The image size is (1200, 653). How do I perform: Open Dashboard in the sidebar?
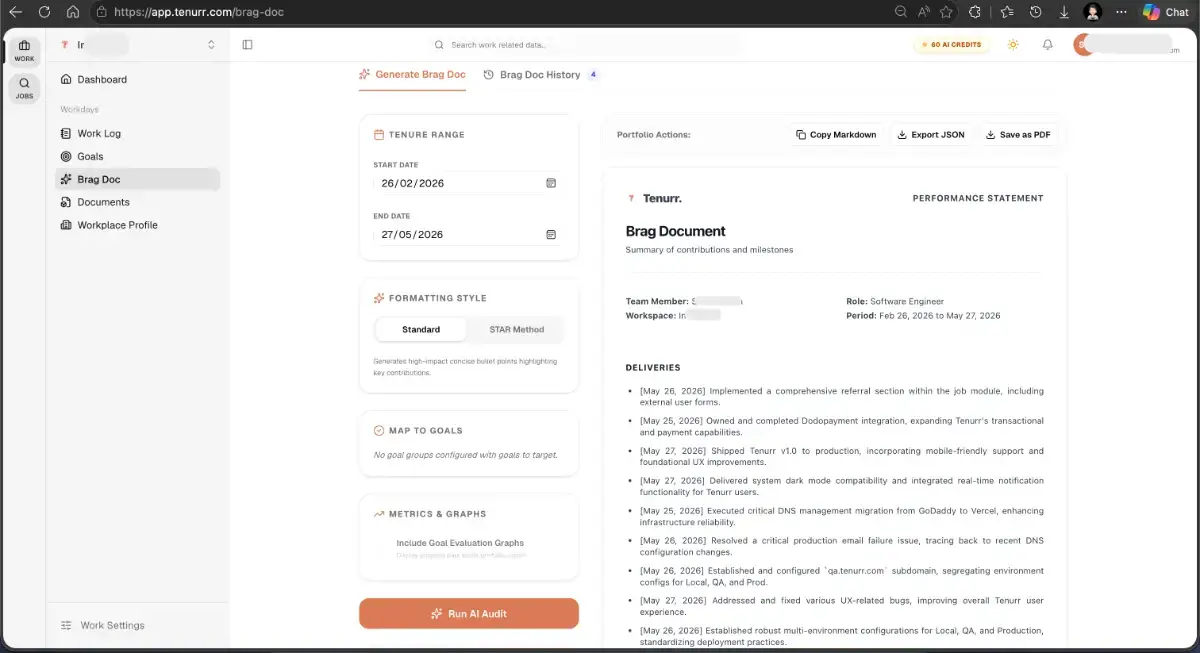point(135,79)
